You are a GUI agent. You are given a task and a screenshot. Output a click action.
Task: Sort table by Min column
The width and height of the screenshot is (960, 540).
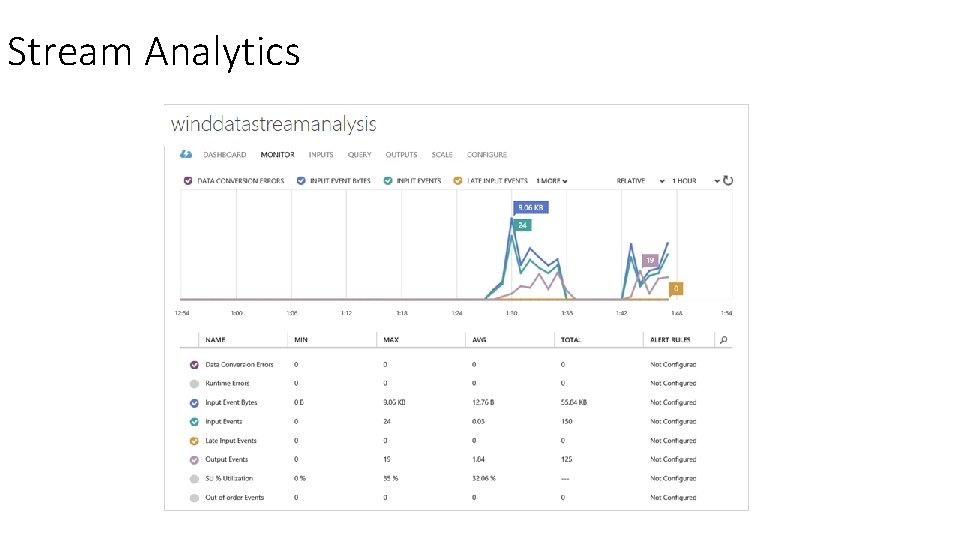301,340
